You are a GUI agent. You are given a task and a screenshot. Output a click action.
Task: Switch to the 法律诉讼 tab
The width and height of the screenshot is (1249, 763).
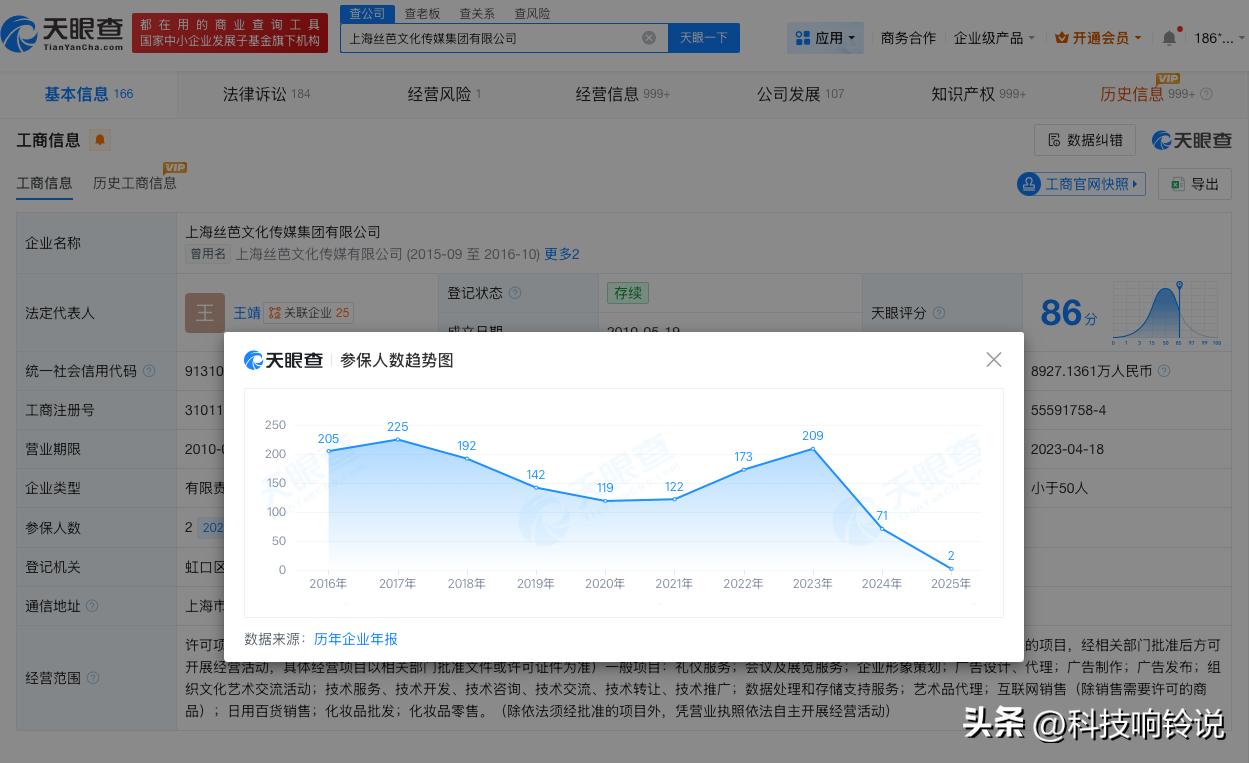click(257, 94)
